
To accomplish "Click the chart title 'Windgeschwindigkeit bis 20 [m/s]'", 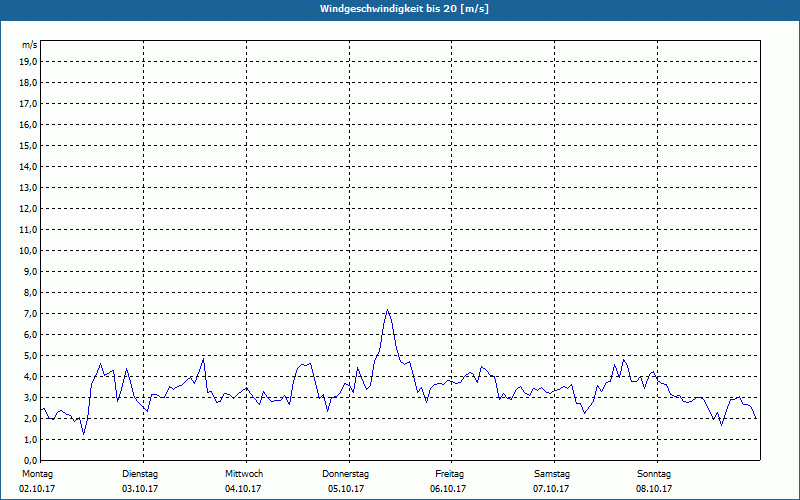I will pyautogui.click(x=404, y=9).
